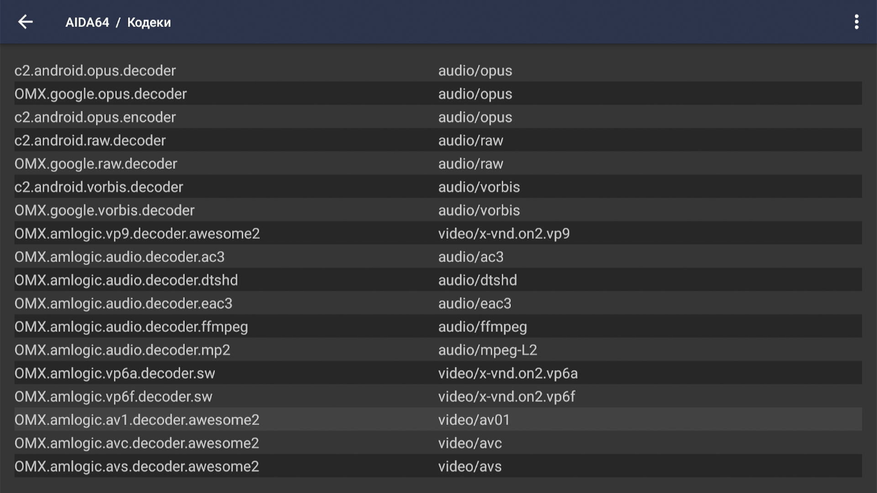Tap the AIDA64 / Кодеки title
The height and width of the screenshot is (493, 877).
tap(118, 22)
